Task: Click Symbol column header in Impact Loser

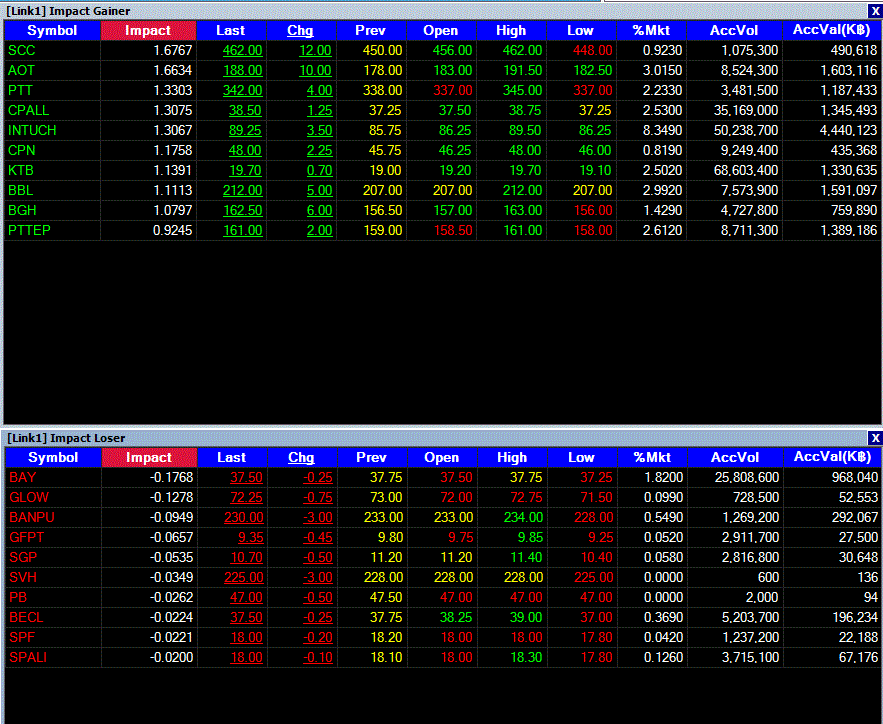Action: click(x=53, y=457)
